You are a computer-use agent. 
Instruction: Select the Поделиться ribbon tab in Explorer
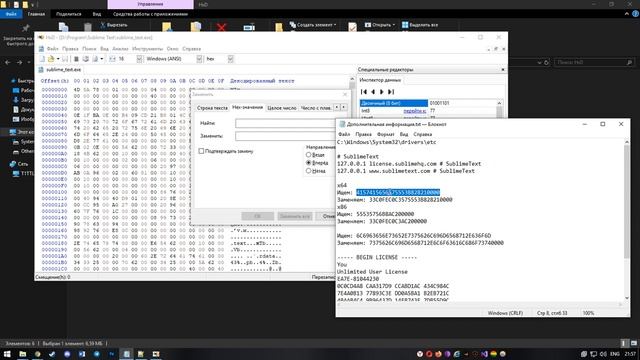pyautogui.click(x=69, y=14)
